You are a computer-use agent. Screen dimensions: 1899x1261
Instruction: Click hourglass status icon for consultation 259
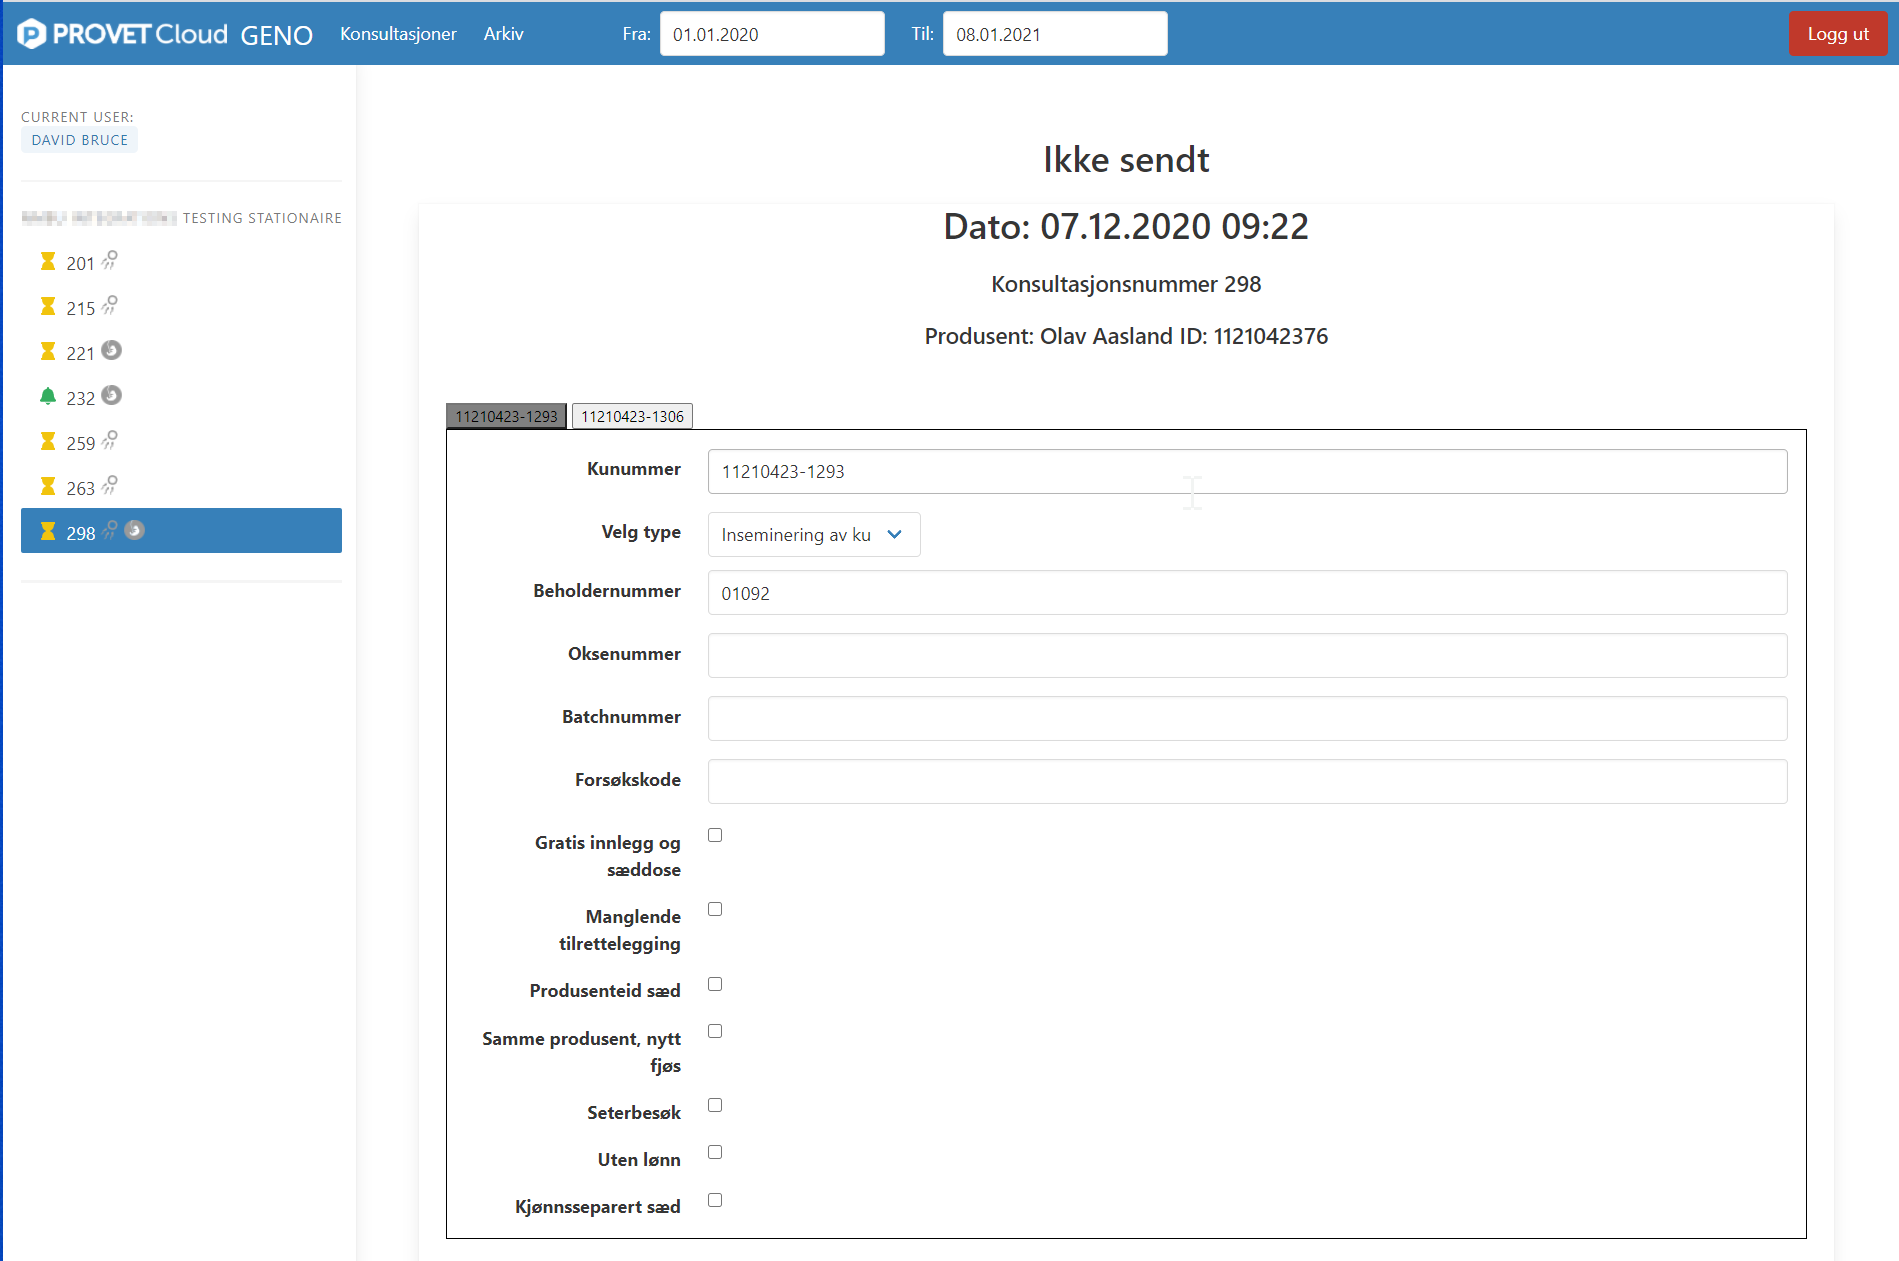point(47,442)
